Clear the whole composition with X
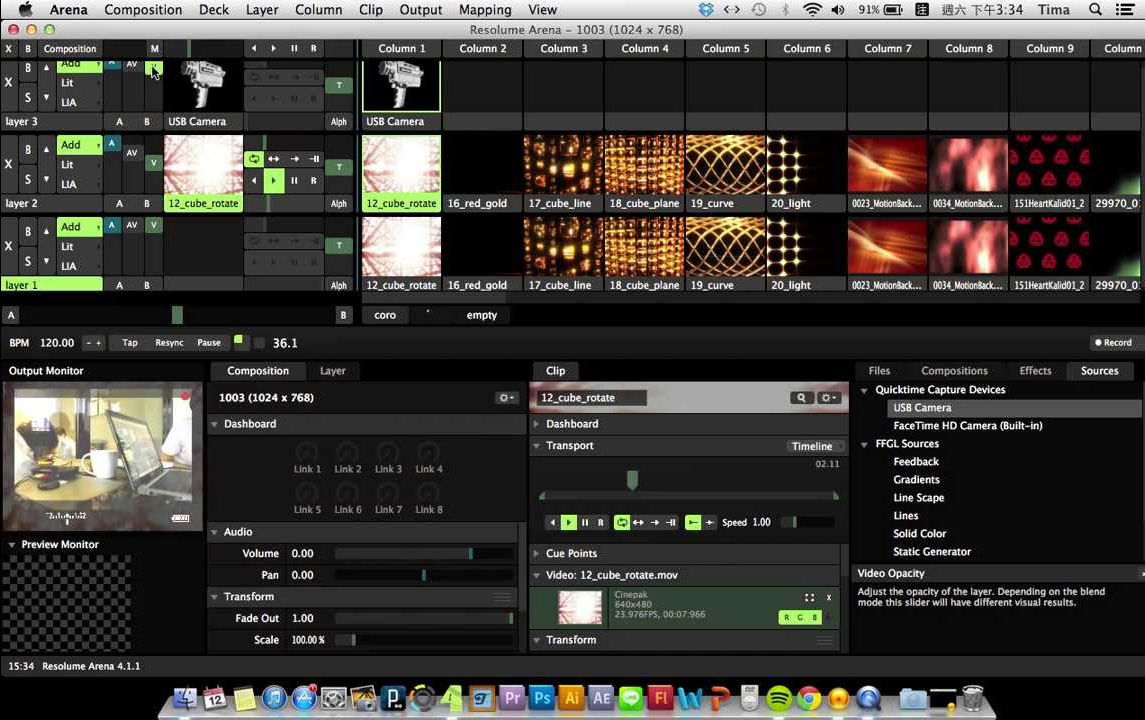Image resolution: width=1145 pixels, height=720 pixels. tap(9, 49)
